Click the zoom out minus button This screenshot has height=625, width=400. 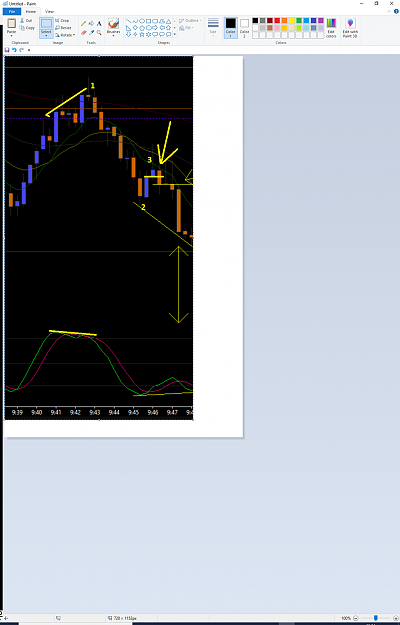357,618
